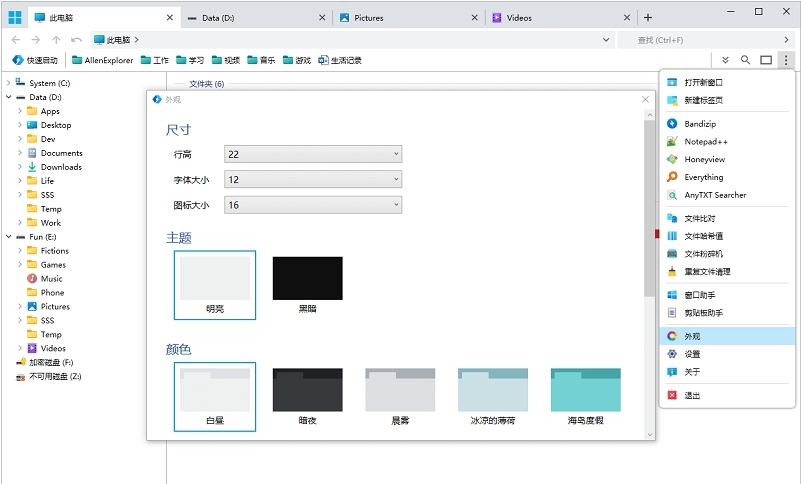801x484 pixels.
Task: Click the Bandizip icon in menu
Action: [673, 124]
